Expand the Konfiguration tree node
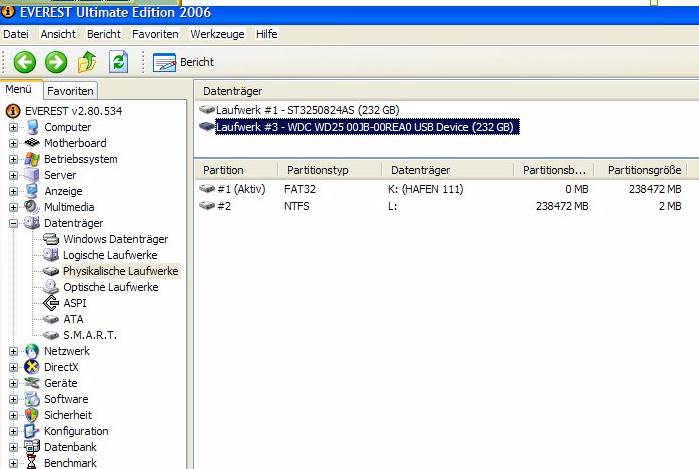699x469 pixels. pyautogui.click(x=13, y=432)
